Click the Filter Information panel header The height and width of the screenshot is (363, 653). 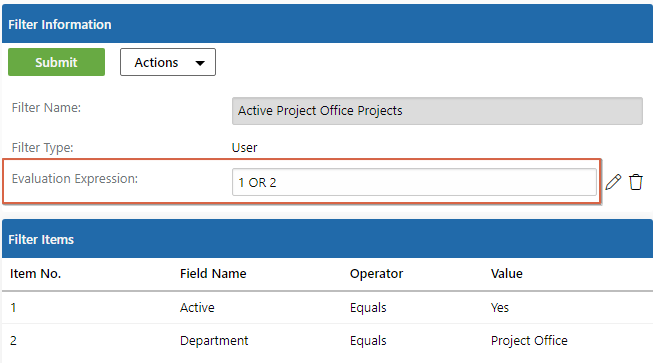pos(327,24)
